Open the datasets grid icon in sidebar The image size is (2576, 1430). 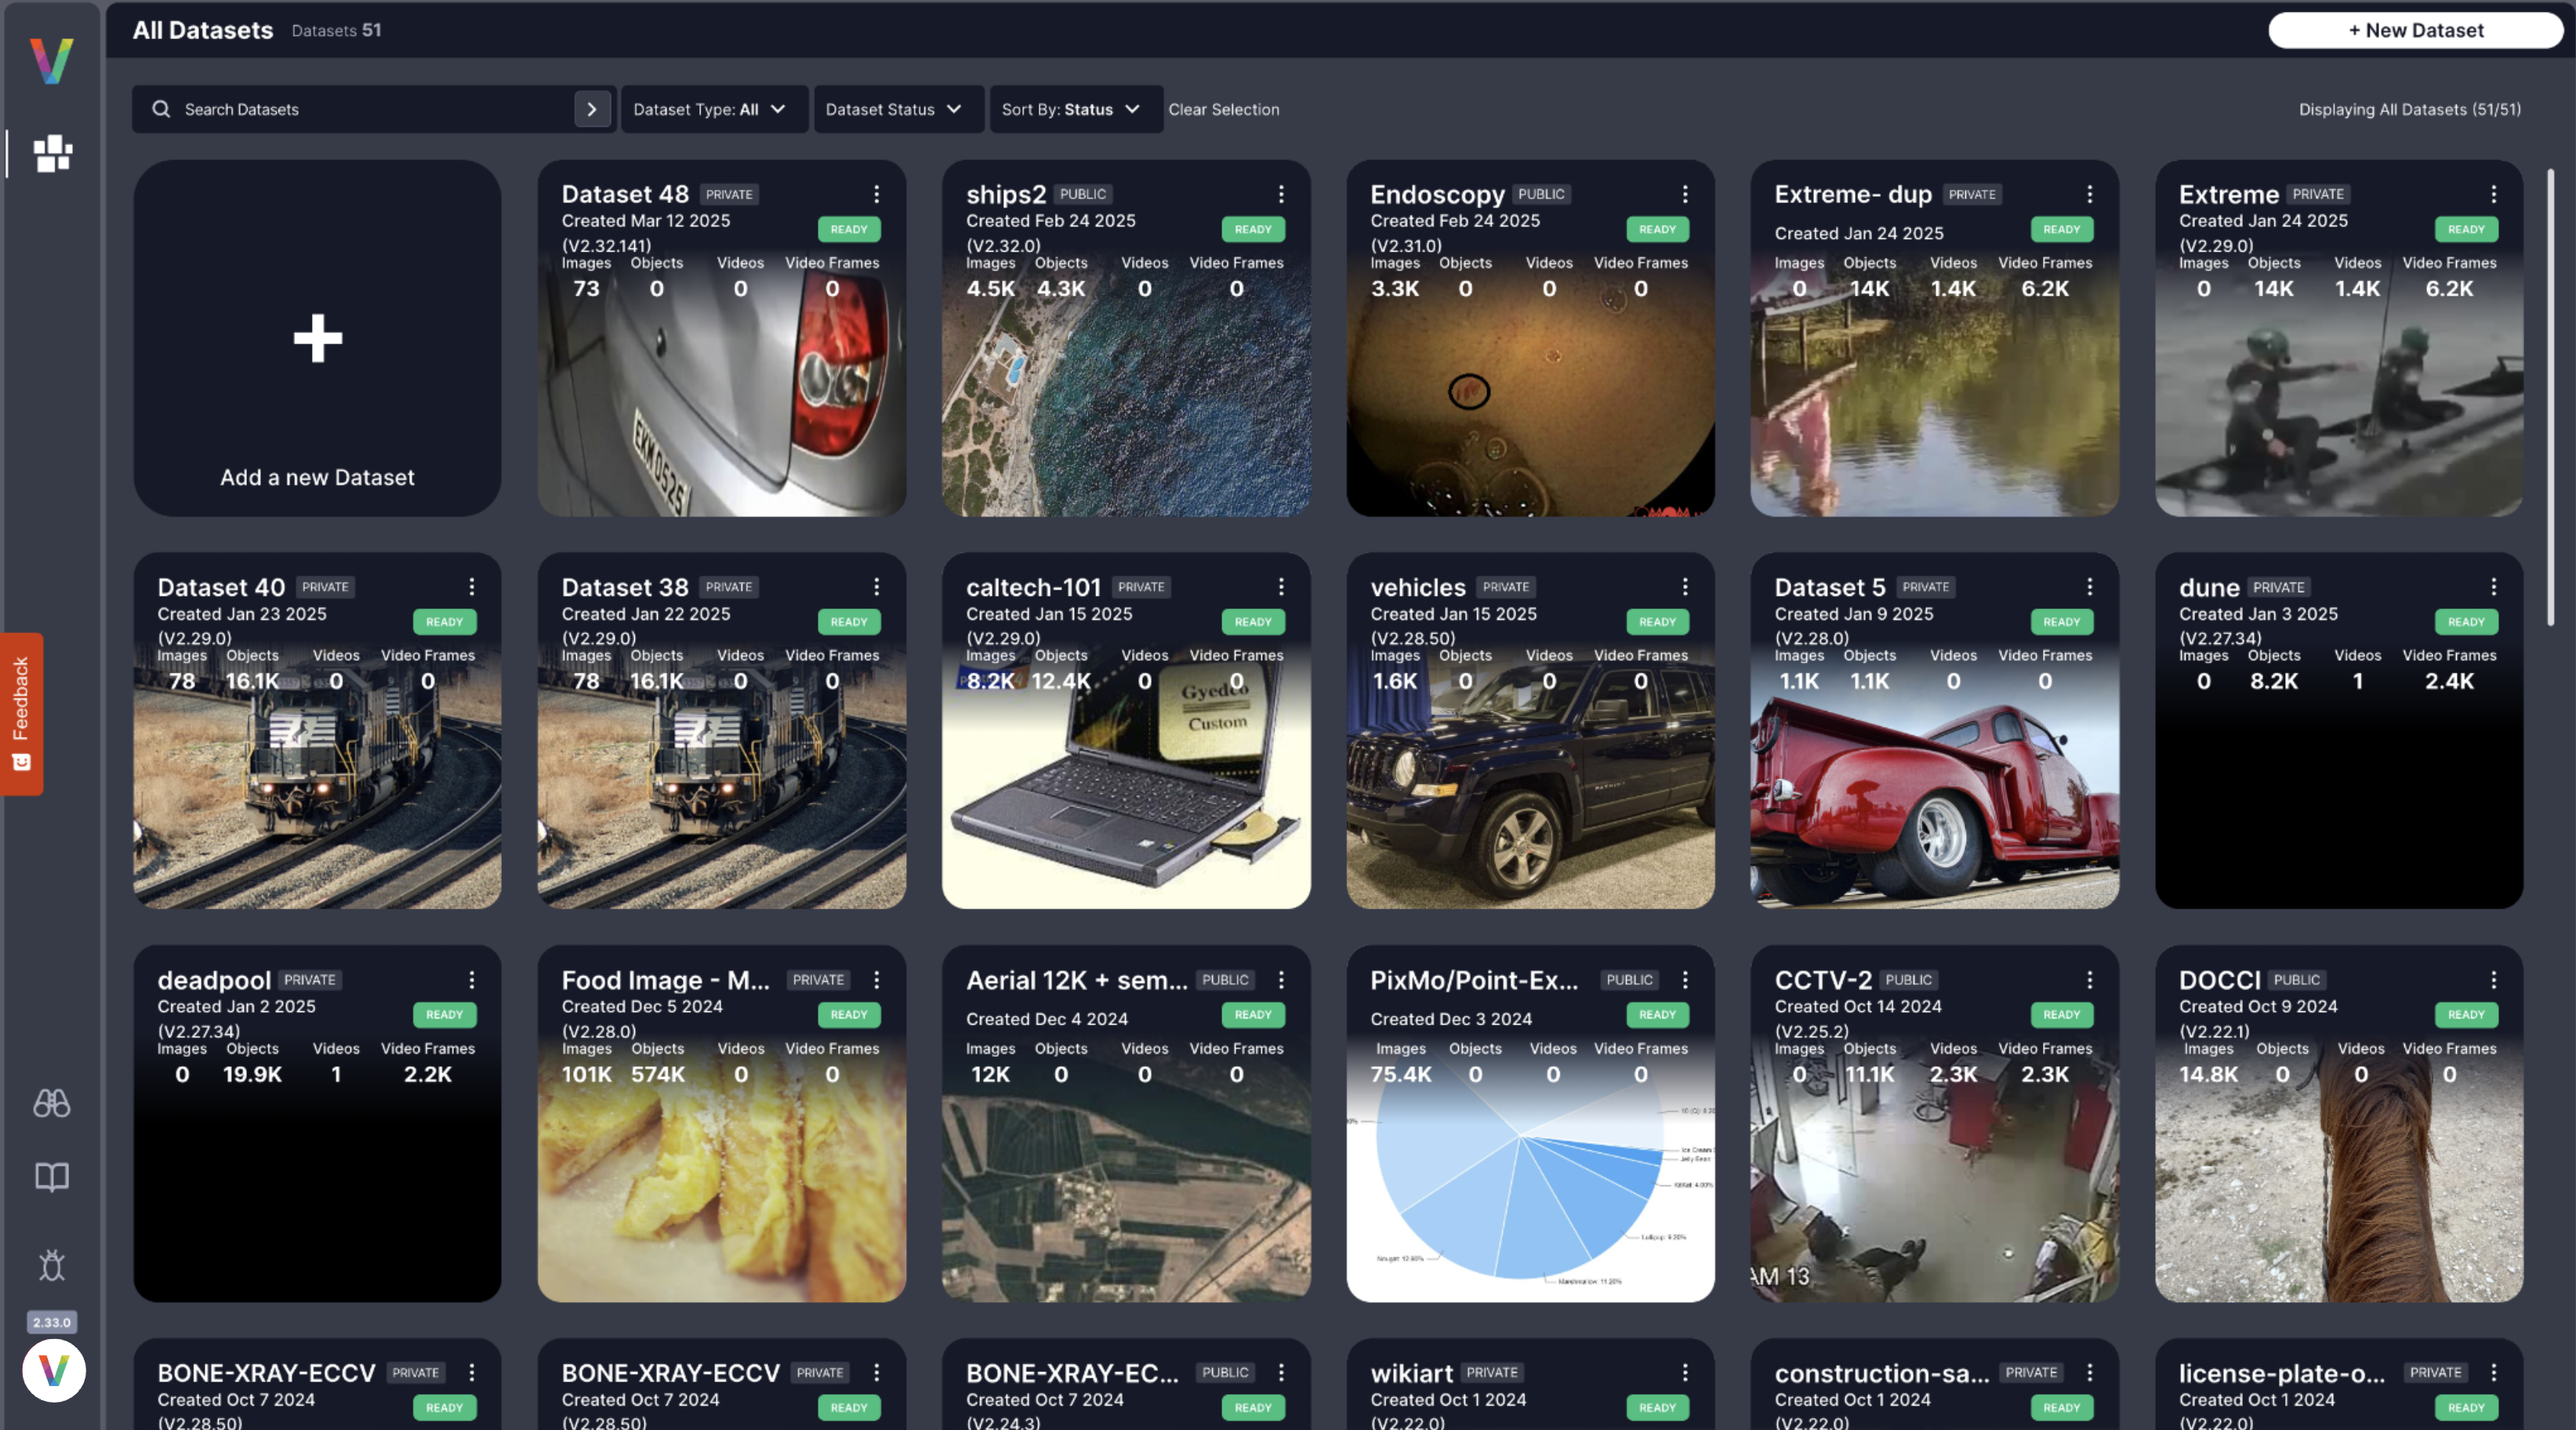click(x=52, y=154)
